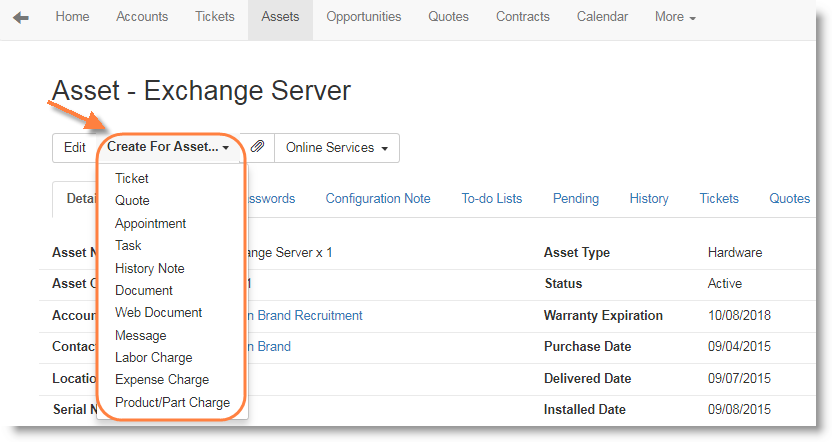The width and height of the screenshot is (832, 442).
Task: Pick History Note menu entry
Action: [x=149, y=268]
